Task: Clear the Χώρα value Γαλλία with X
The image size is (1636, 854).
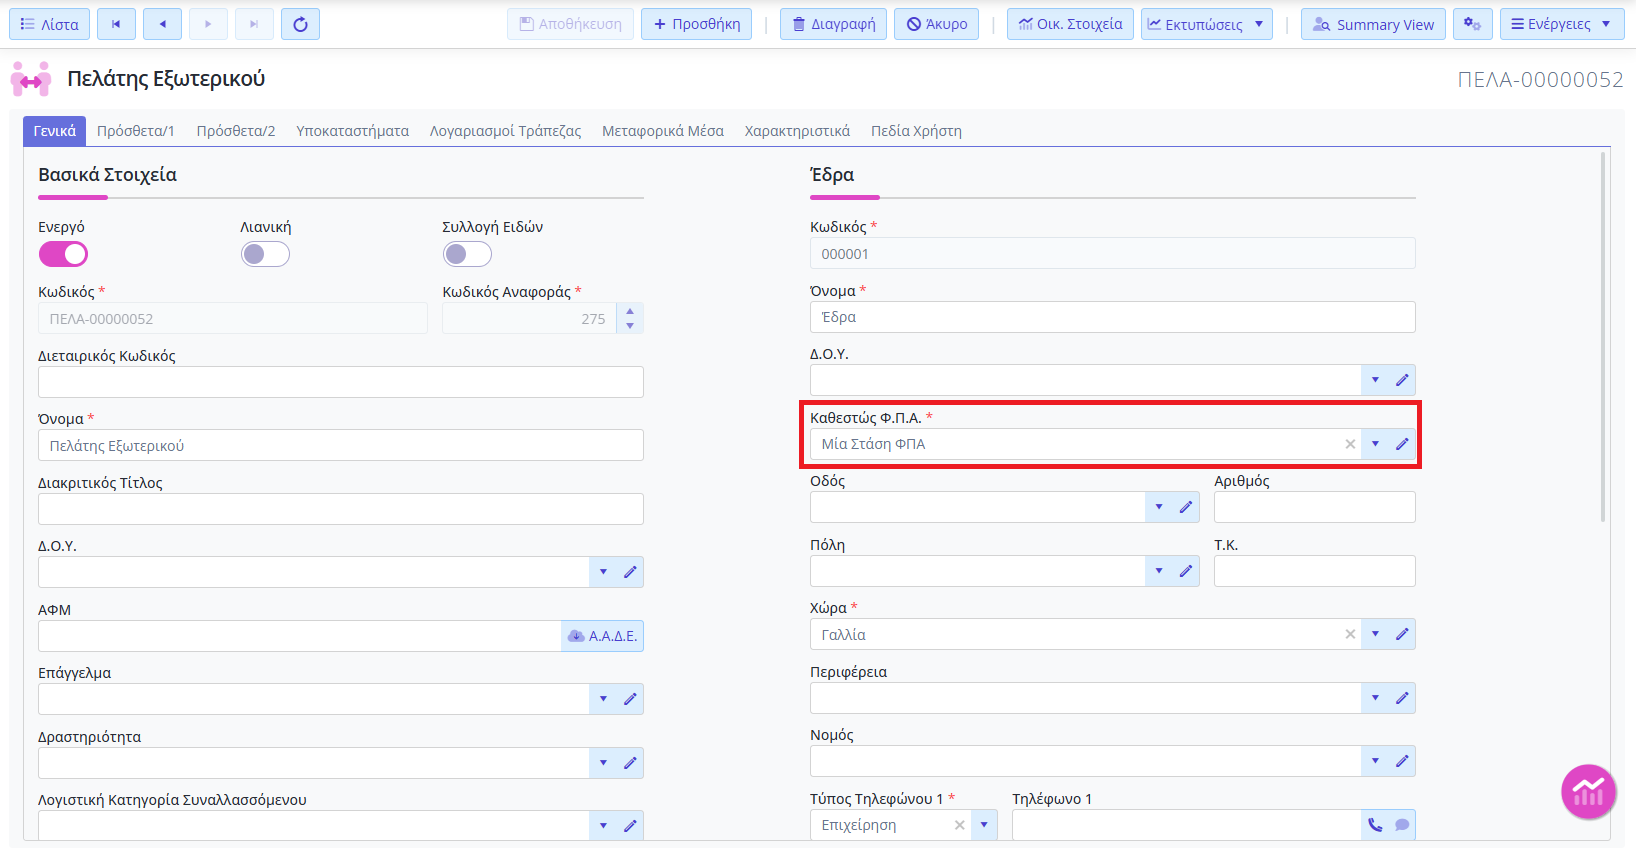Action: (x=1350, y=634)
